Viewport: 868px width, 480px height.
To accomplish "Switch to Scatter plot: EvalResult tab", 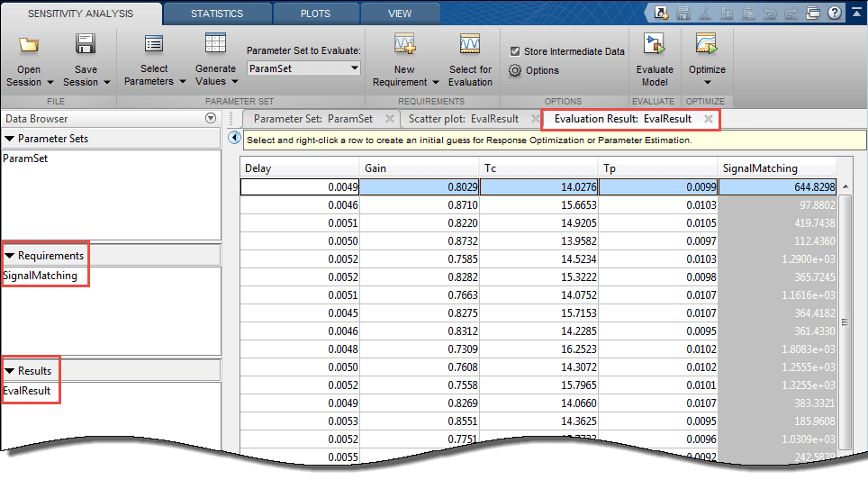I will 464,119.
